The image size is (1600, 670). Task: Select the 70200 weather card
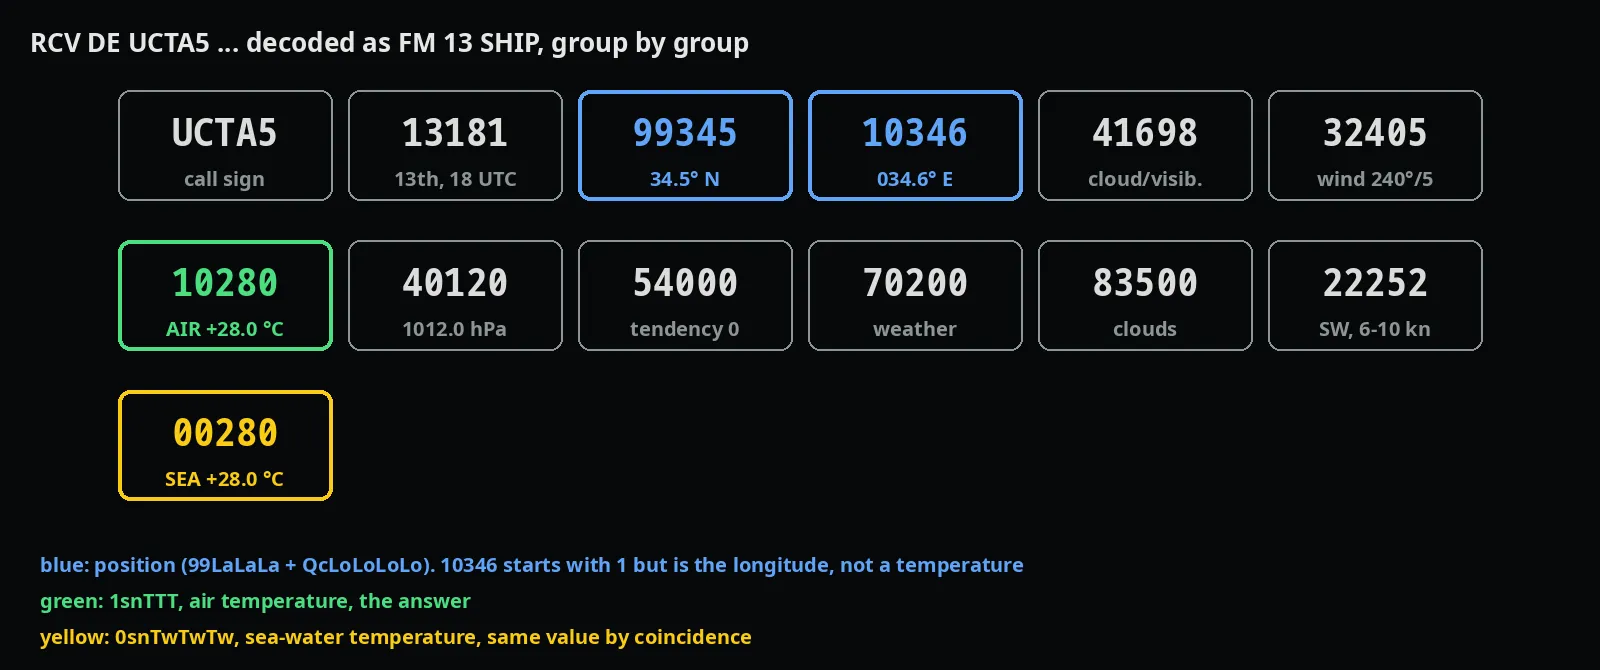click(915, 296)
